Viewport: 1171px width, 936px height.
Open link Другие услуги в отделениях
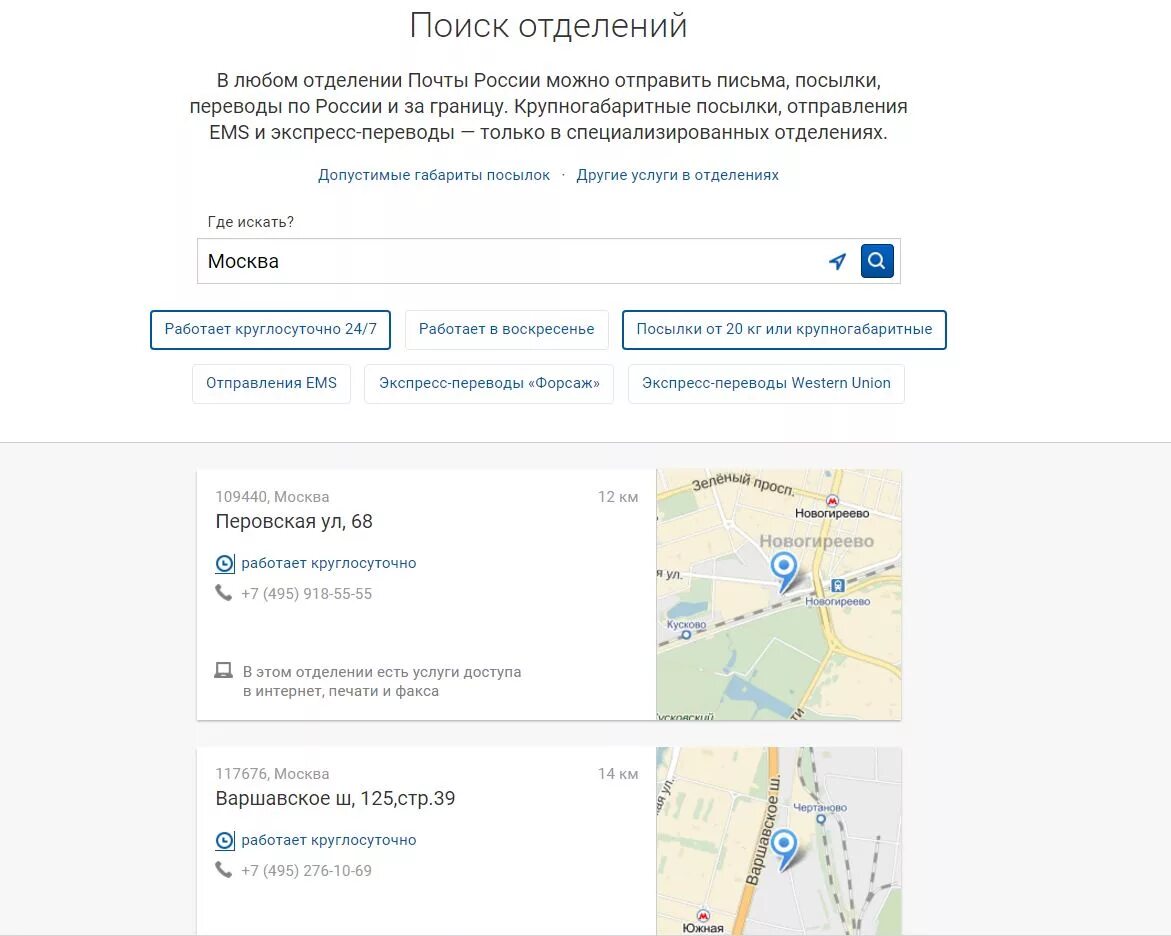pyautogui.click(x=677, y=175)
